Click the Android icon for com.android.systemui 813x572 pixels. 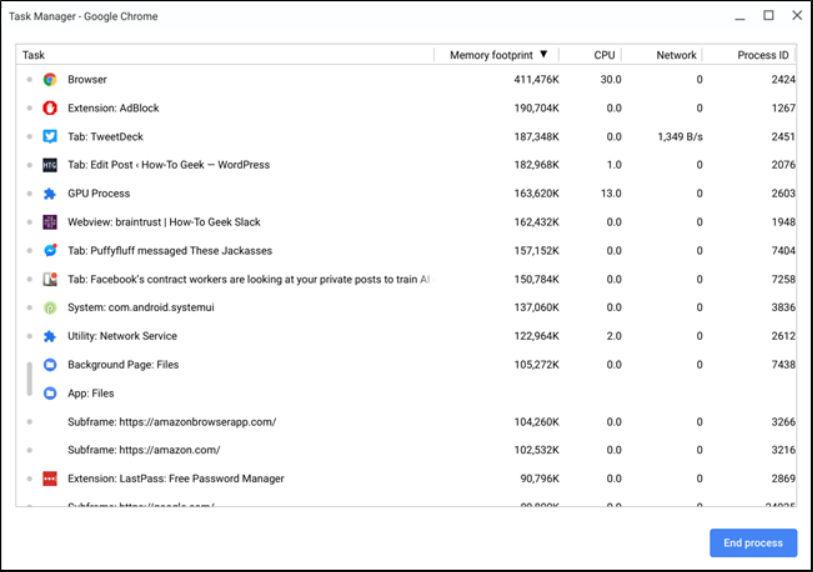[50, 308]
